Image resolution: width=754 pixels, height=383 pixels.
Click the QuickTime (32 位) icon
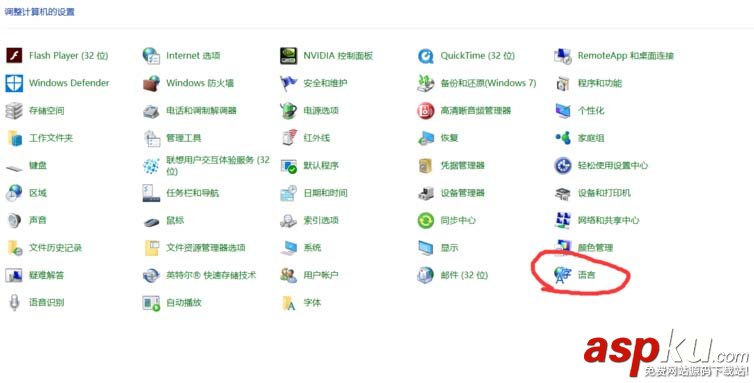426,56
